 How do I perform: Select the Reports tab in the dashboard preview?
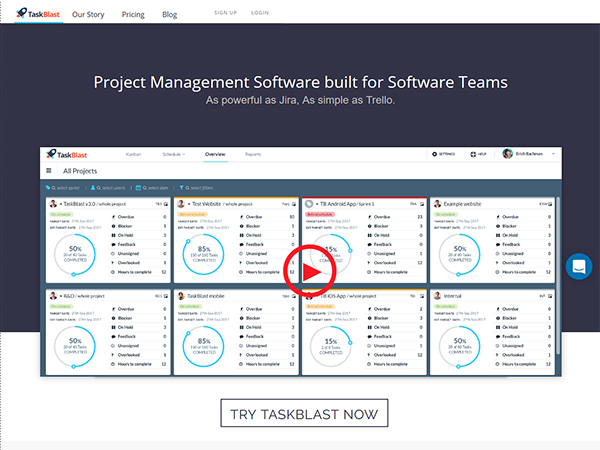[253, 154]
